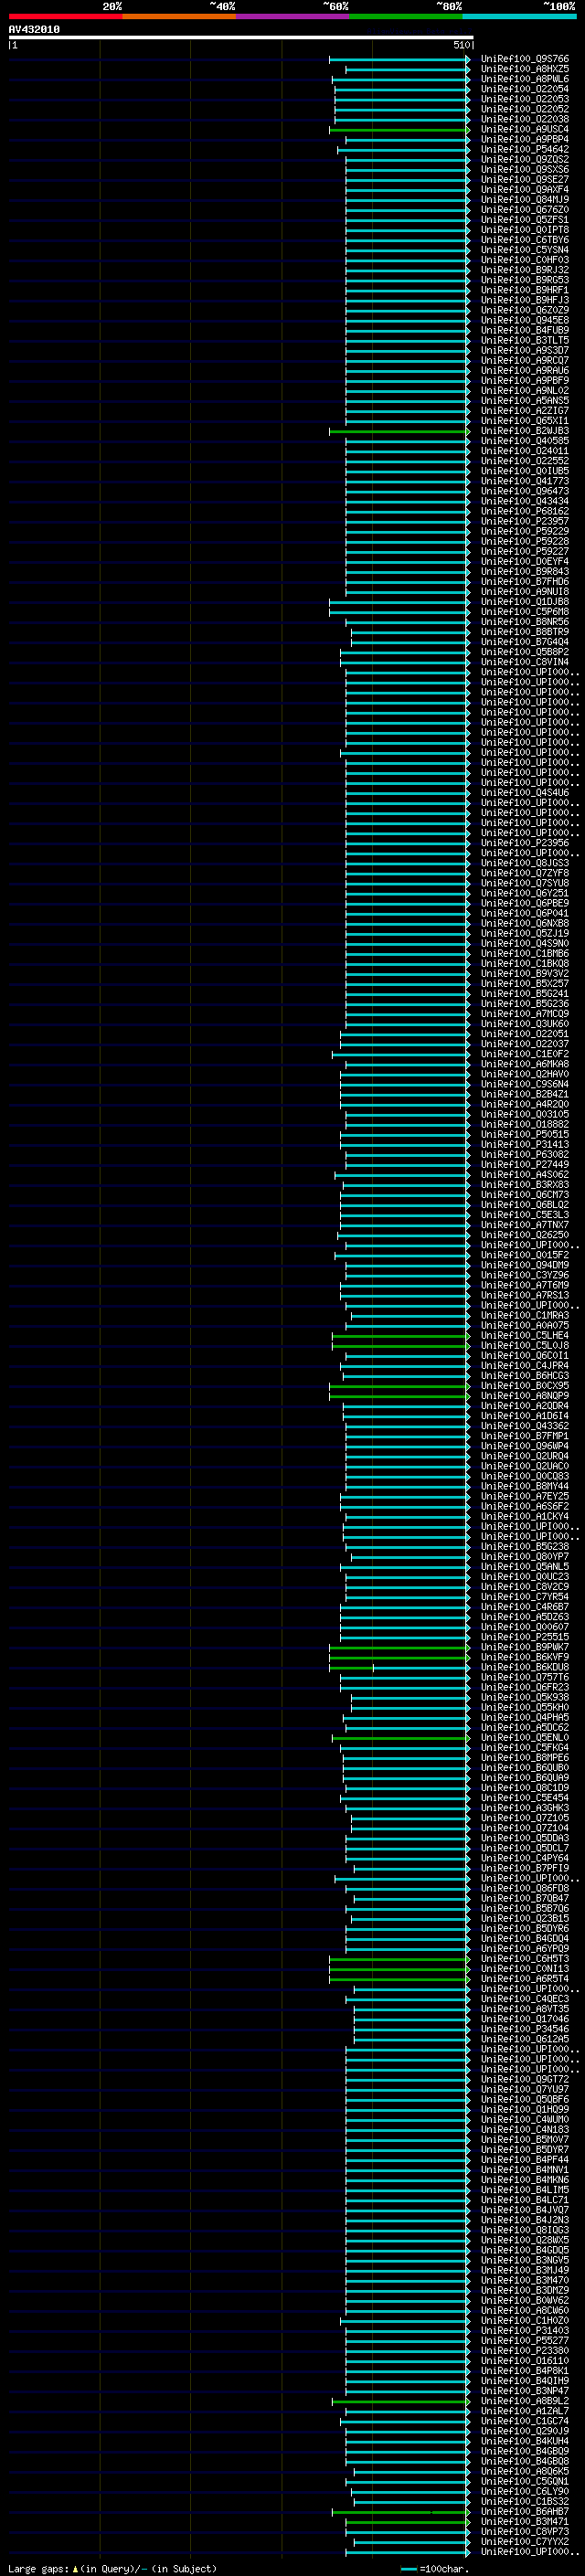Click the UniRef100_Q94DM9 label
The width and height of the screenshot is (585, 2576).
coord(524,1265)
